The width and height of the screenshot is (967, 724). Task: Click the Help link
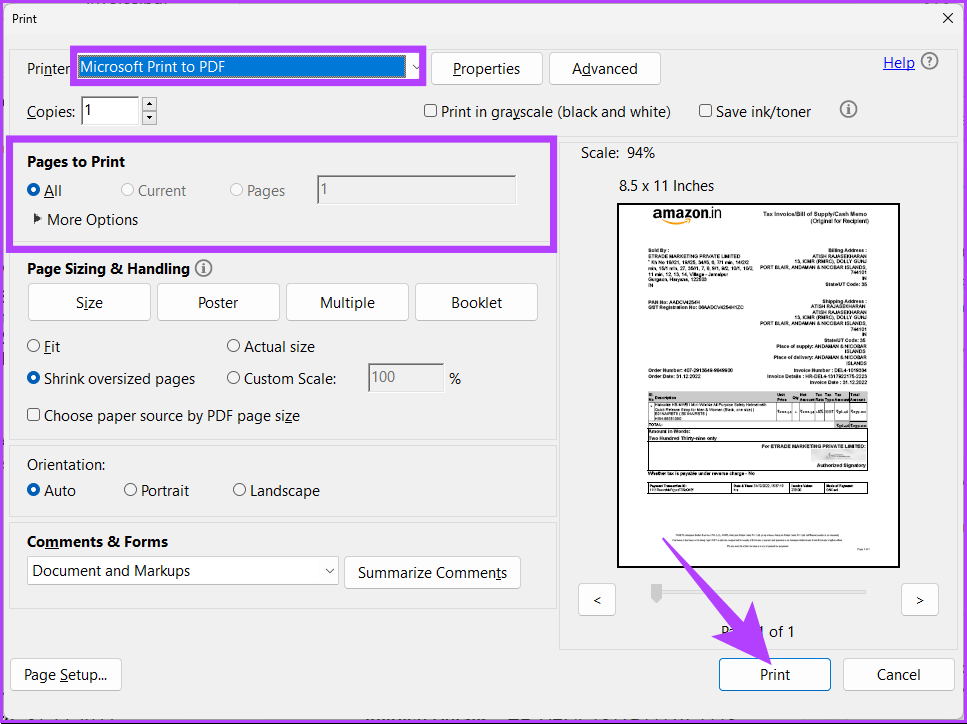click(899, 62)
